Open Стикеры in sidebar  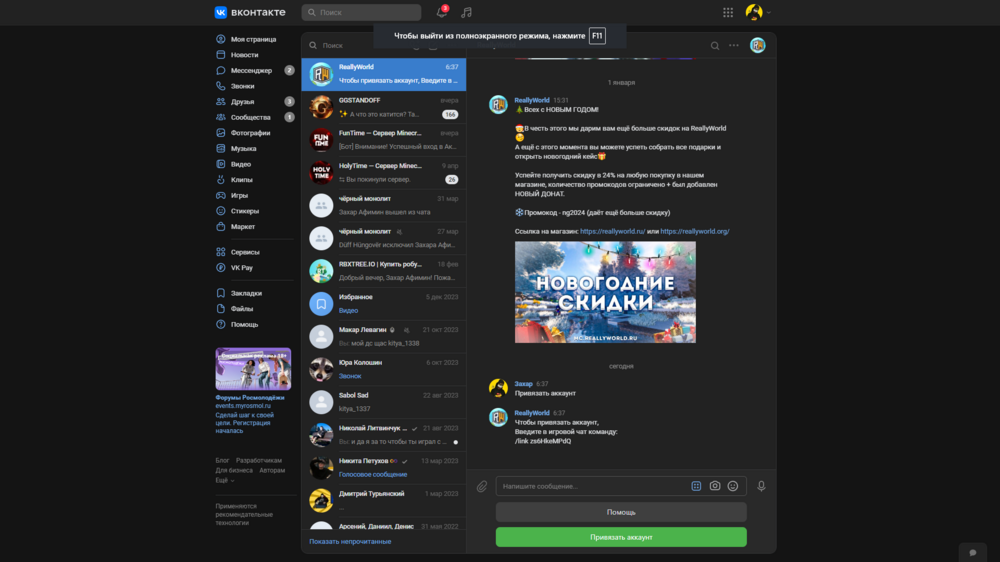[x=245, y=211]
